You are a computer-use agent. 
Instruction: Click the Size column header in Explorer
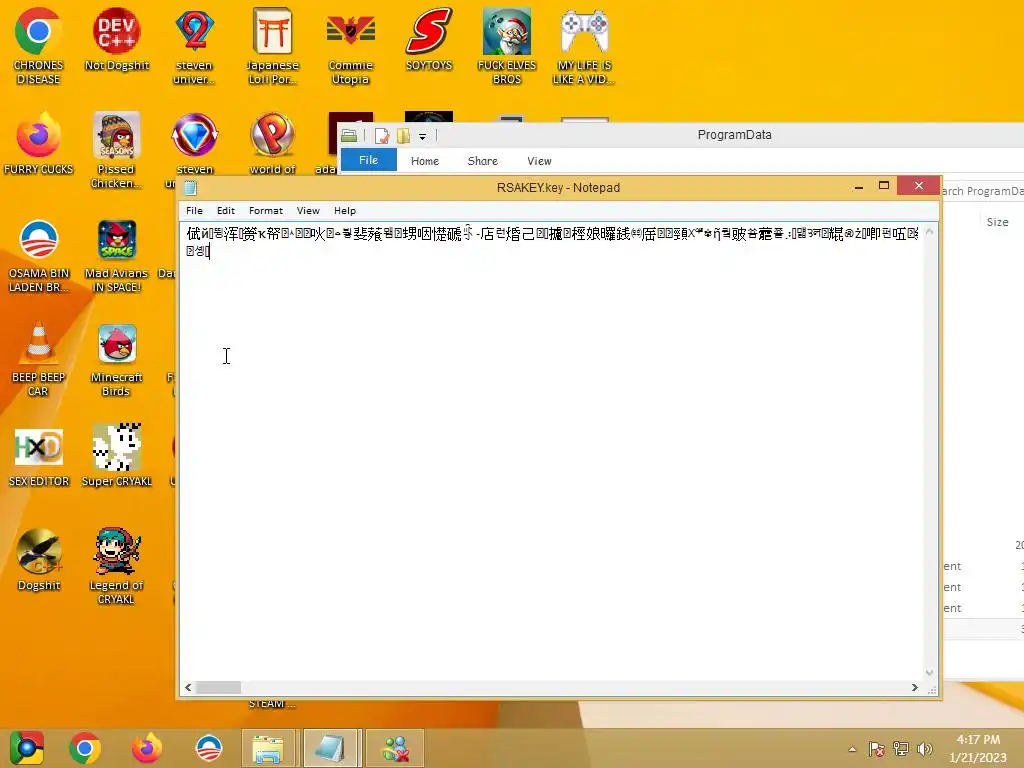[x=997, y=222]
